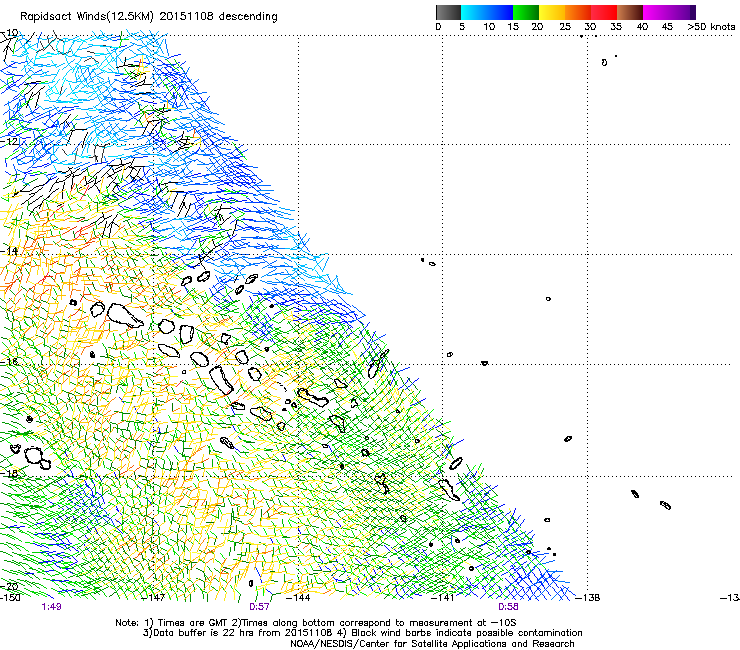This screenshot has height=650, width=740.
Task: Click the legend tick label '25'
Action: 565,27
